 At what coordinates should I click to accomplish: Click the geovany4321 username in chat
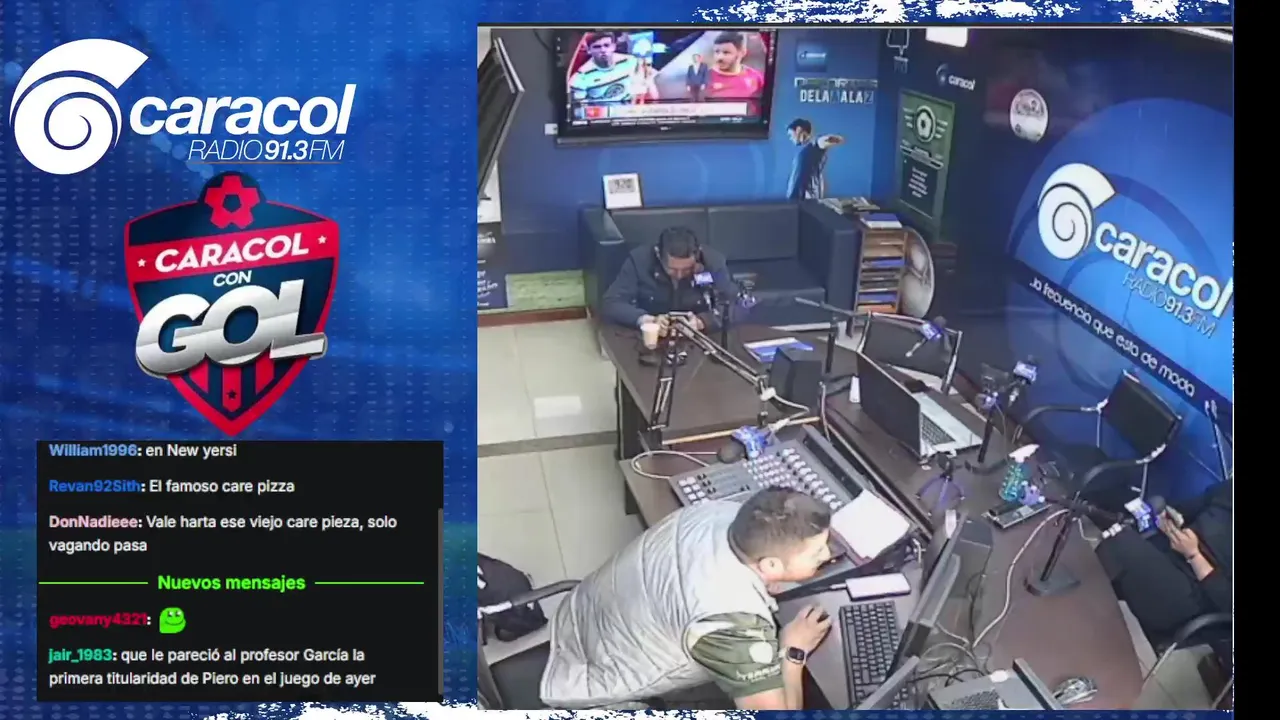(98, 620)
